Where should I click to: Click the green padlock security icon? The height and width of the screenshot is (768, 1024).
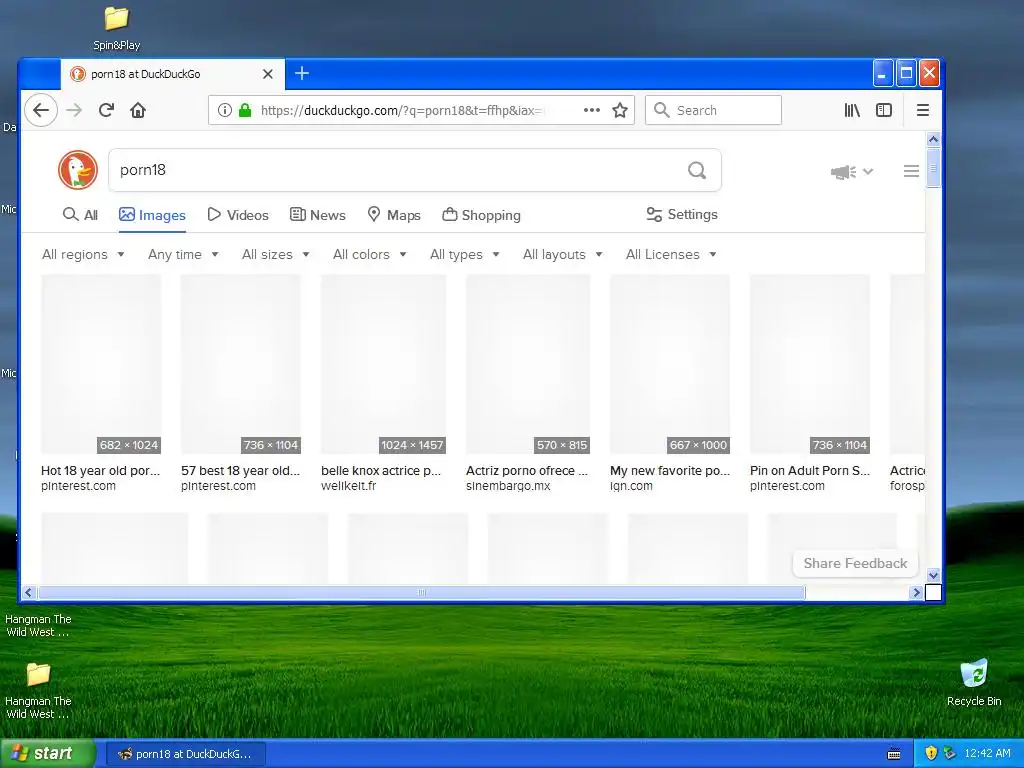(245, 110)
